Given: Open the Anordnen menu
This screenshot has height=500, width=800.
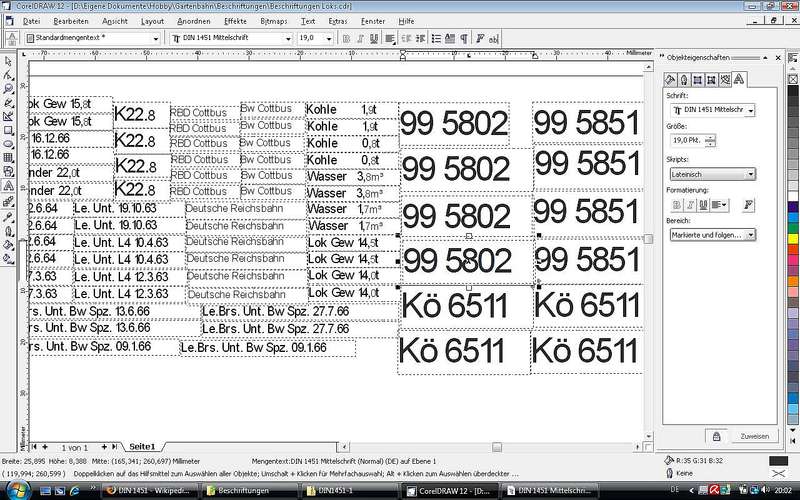Looking at the screenshot, I should pos(194,21).
